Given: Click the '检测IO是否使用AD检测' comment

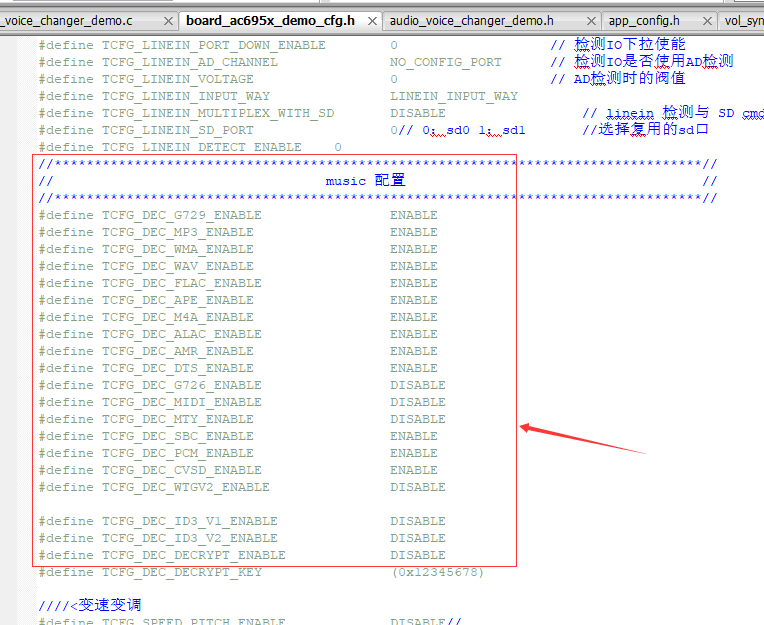Looking at the screenshot, I should click(653, 61).
